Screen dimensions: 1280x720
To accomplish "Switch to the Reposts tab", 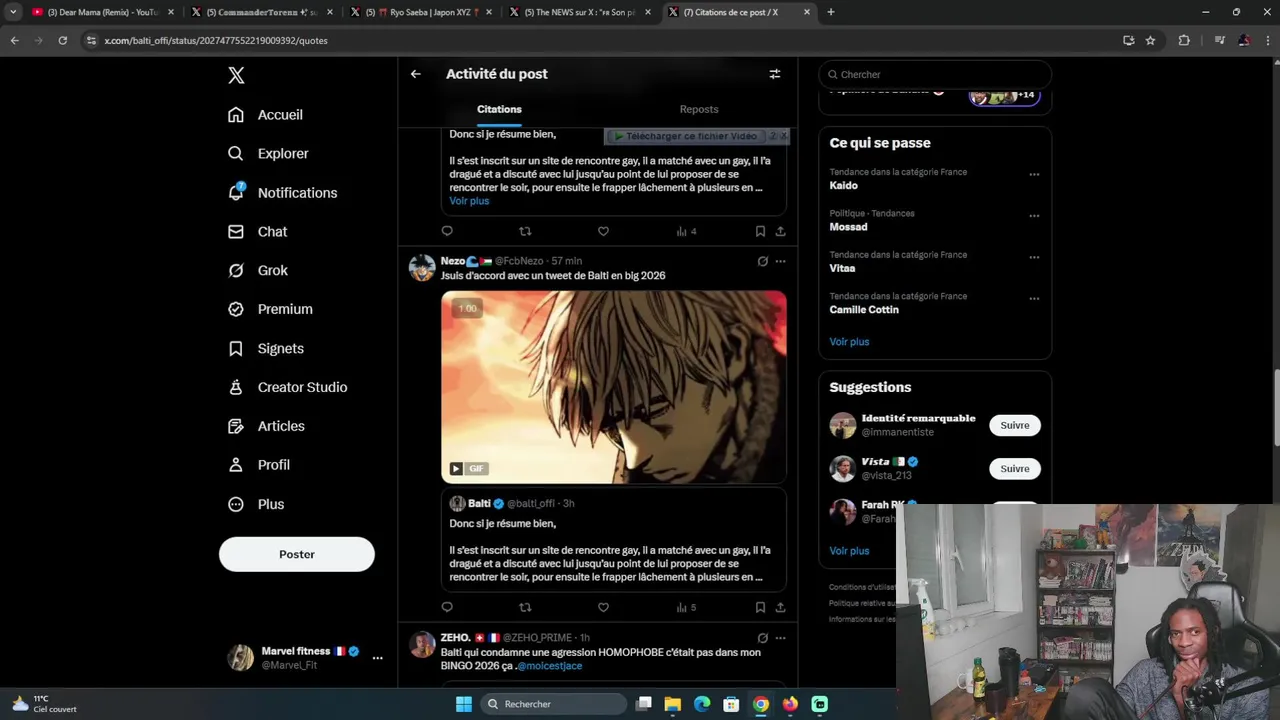I will pos(699,109).
